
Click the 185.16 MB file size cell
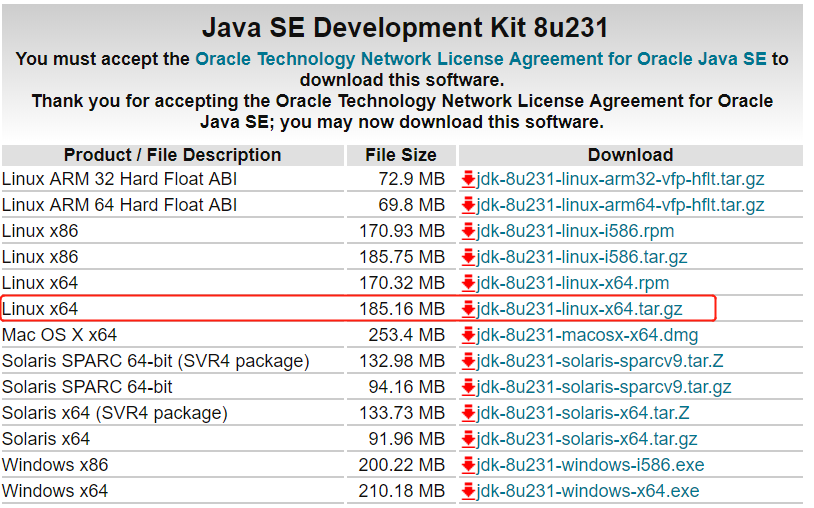tap(402, 309)
